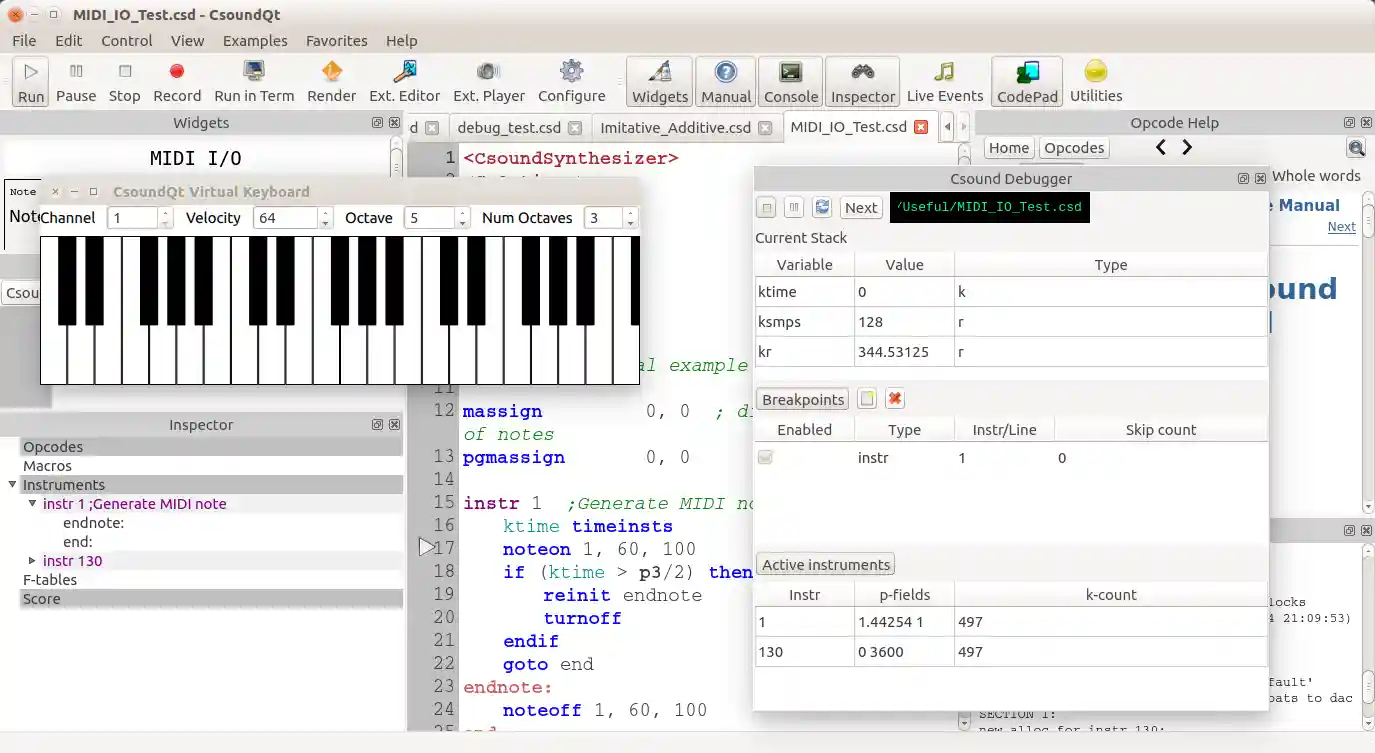Go to Opcode Help Home page
Viewport: 1375px width, 753px height.
(1008, 147)
